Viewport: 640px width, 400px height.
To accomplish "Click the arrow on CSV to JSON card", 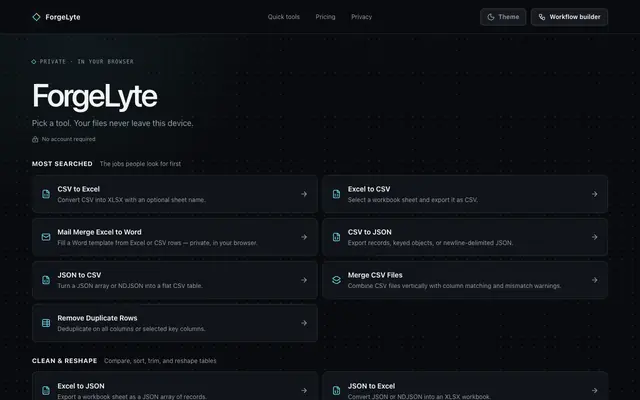I will point(594,237).
